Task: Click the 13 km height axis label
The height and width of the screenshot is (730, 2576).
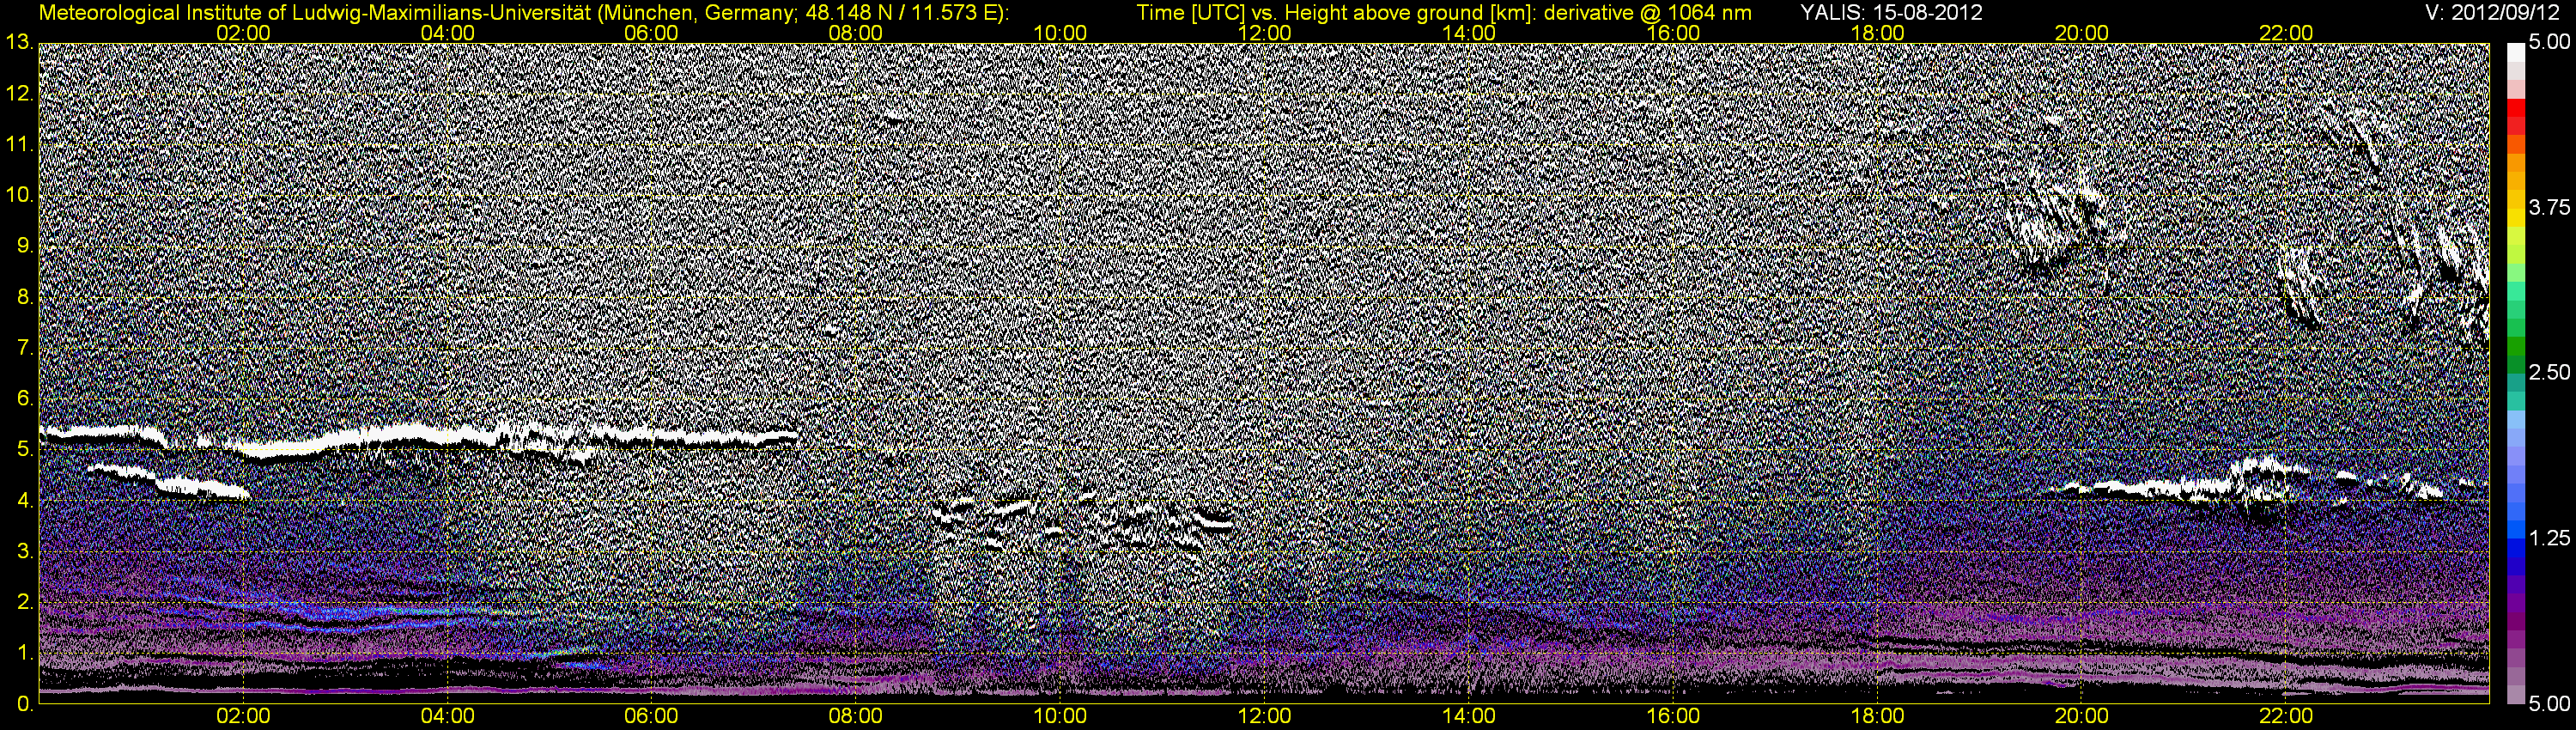Action: 19,43
